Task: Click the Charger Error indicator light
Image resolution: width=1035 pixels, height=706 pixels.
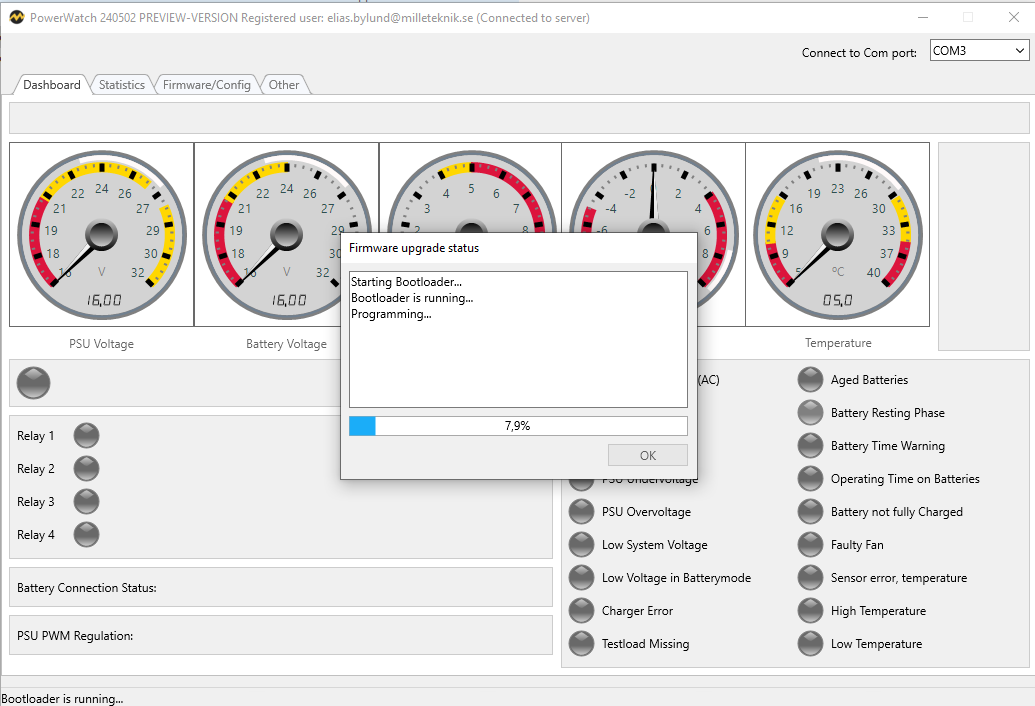Action: point(581,610)
